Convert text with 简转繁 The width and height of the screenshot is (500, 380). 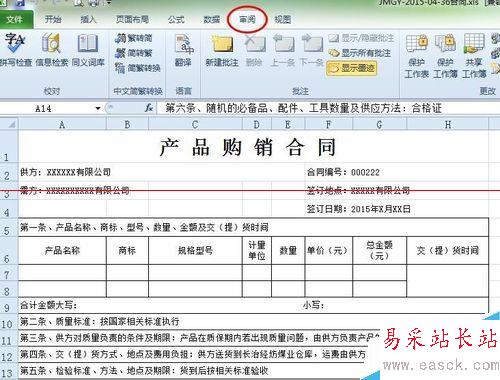134,53
